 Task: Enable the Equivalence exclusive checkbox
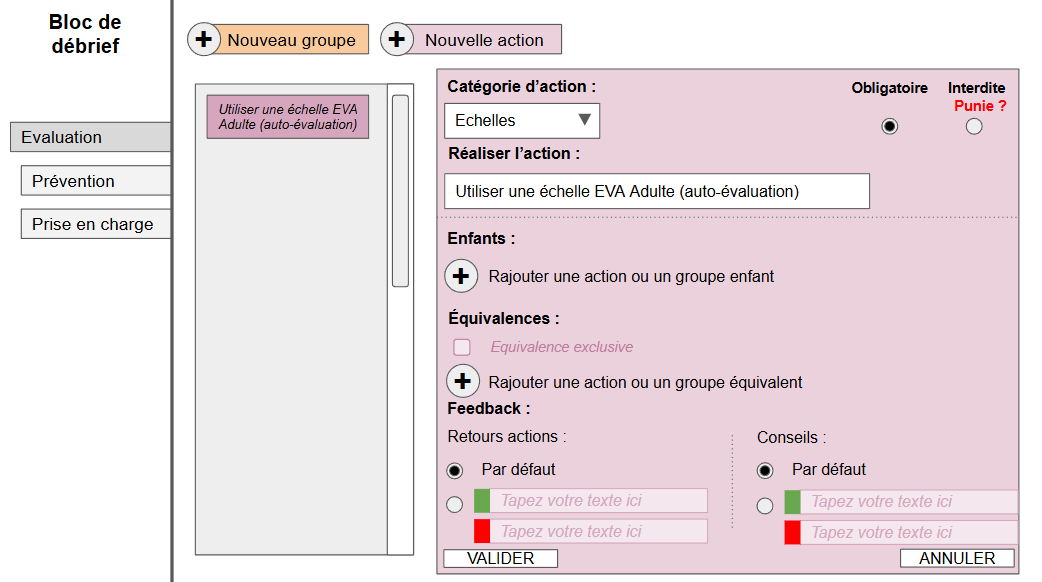tap(462, 347)
